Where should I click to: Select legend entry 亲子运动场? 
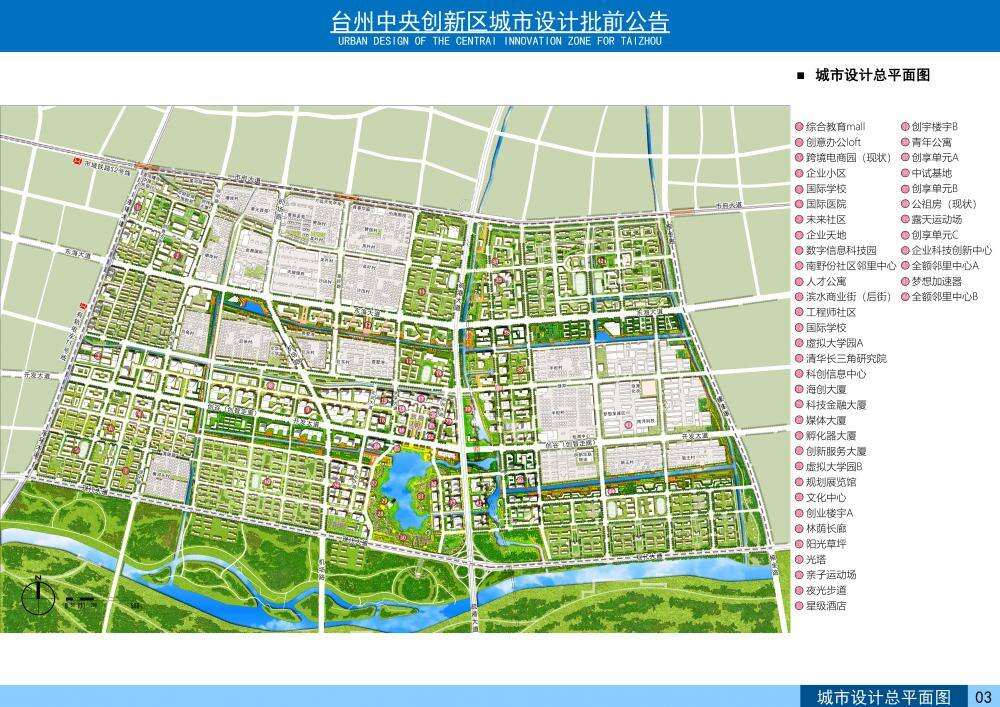pyautogui.click(x=825, y=575)
